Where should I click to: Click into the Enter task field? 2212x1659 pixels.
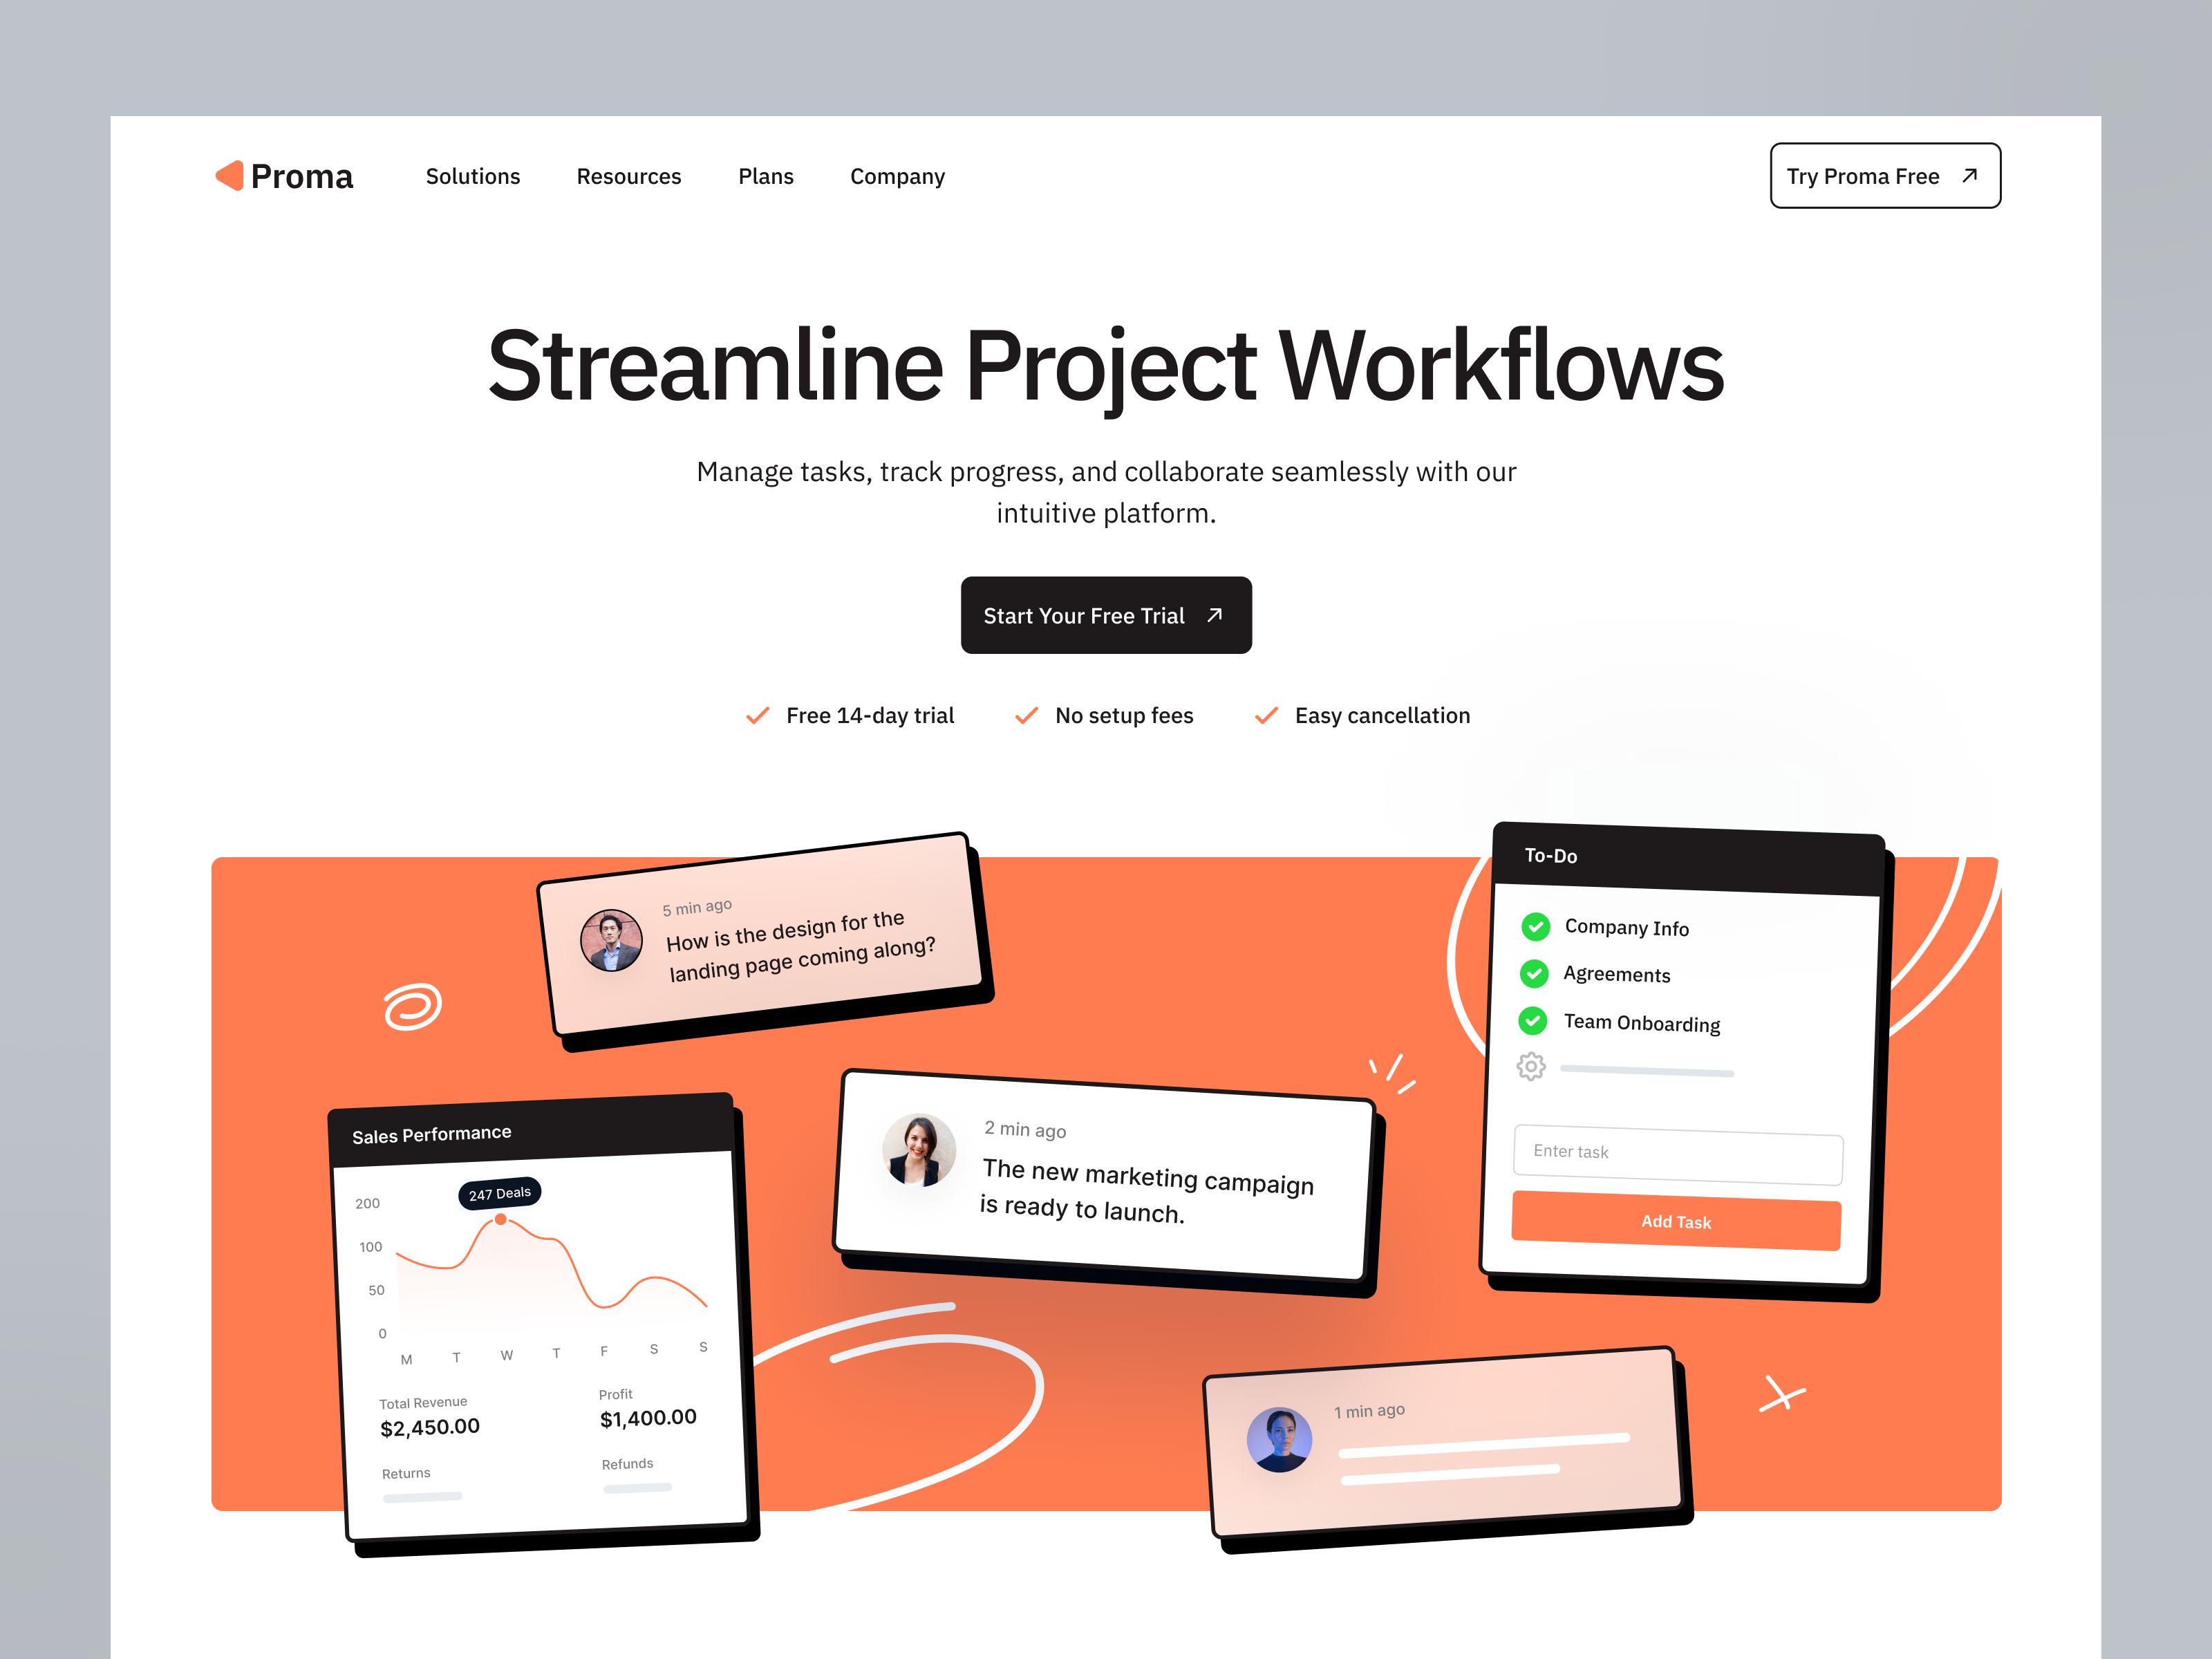click(1678, 1155)
